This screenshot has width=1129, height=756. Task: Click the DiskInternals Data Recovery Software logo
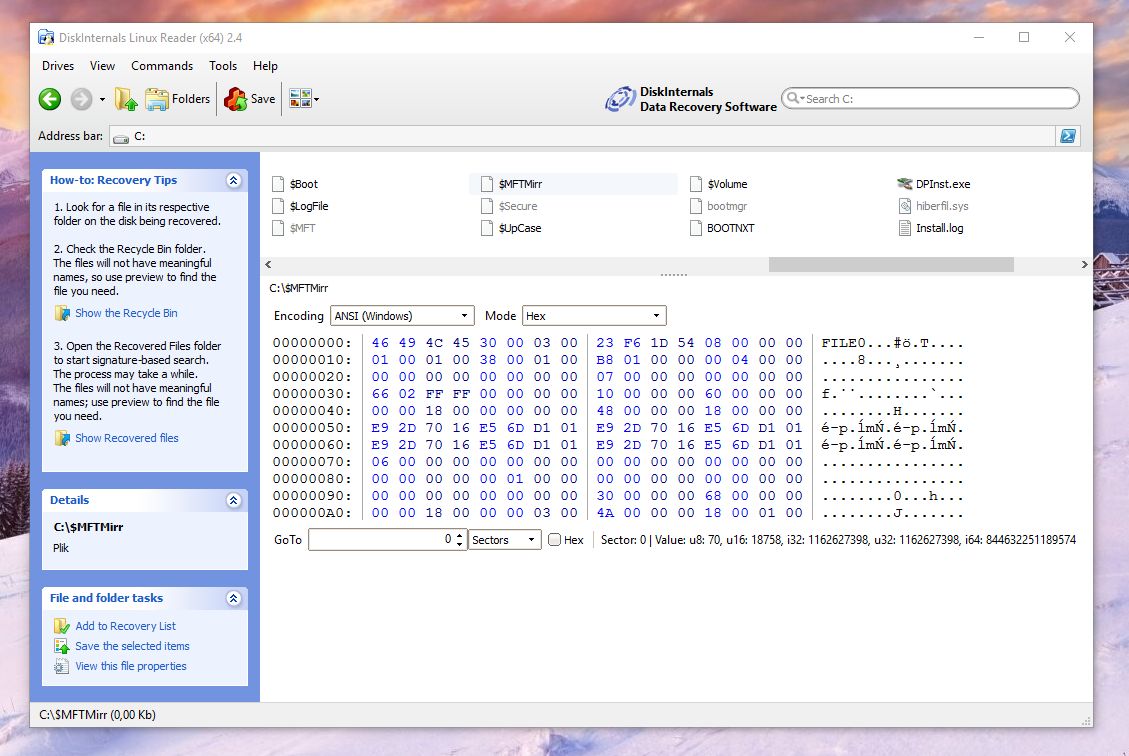(x=691, y=99)
